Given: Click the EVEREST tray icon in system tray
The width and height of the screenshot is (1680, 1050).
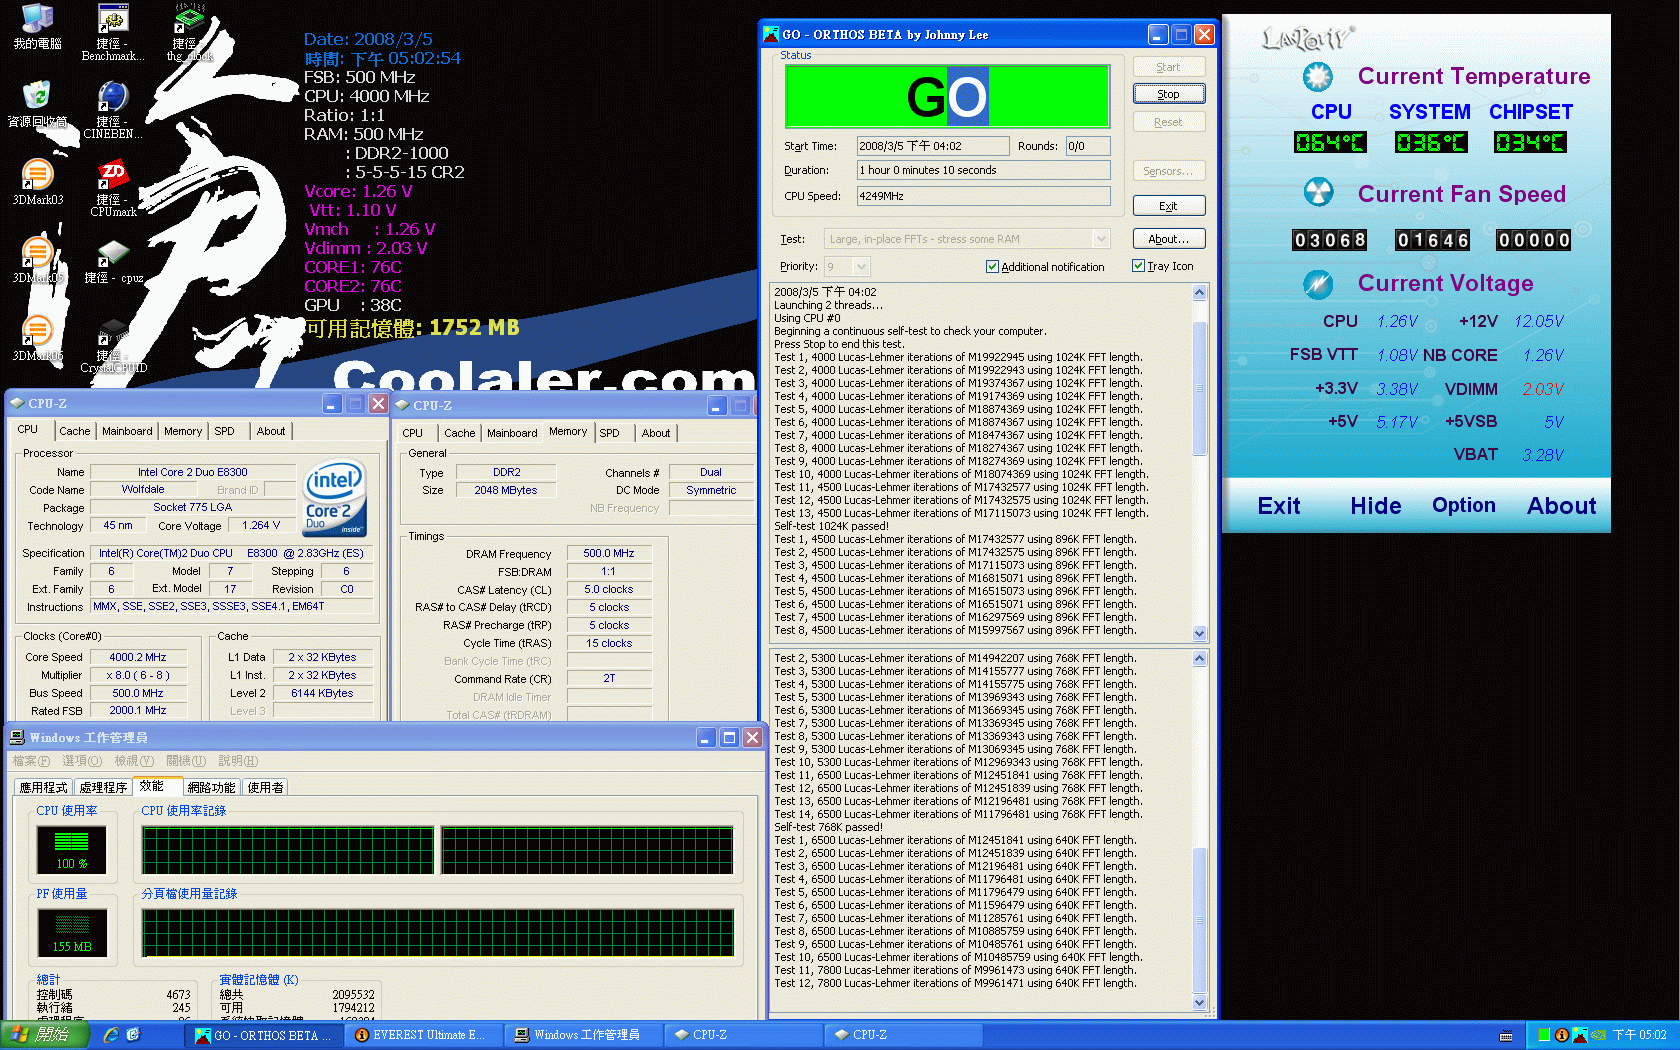Looking at the screenshot, I should click(1561, 1035).
